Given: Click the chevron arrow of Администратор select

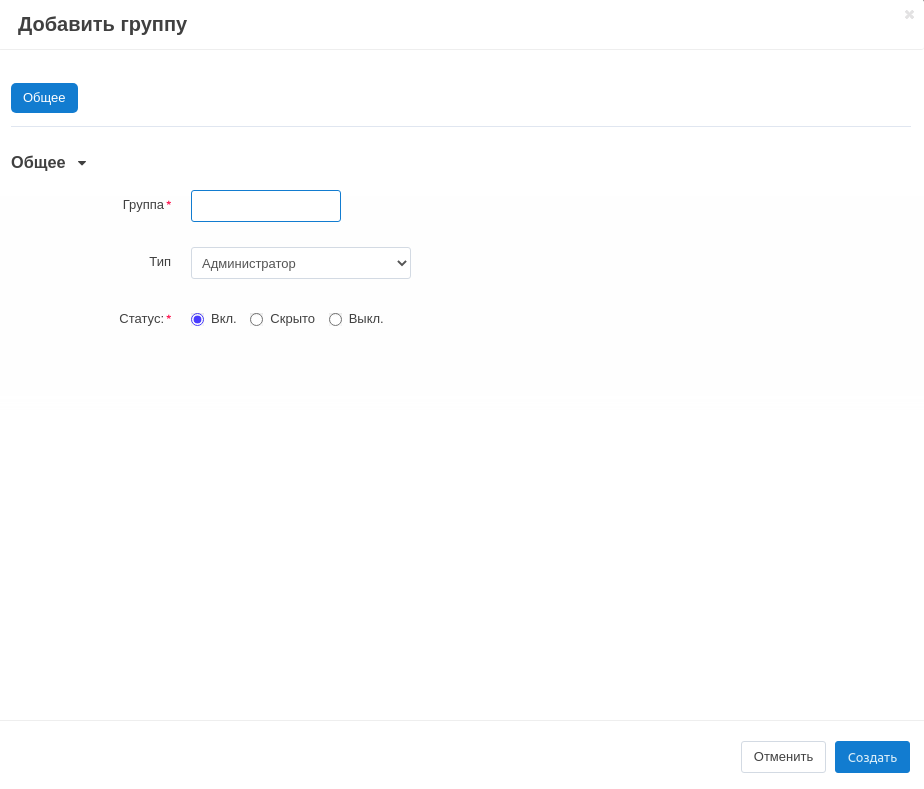Looking at the screenshot, I should pos(402,263).
